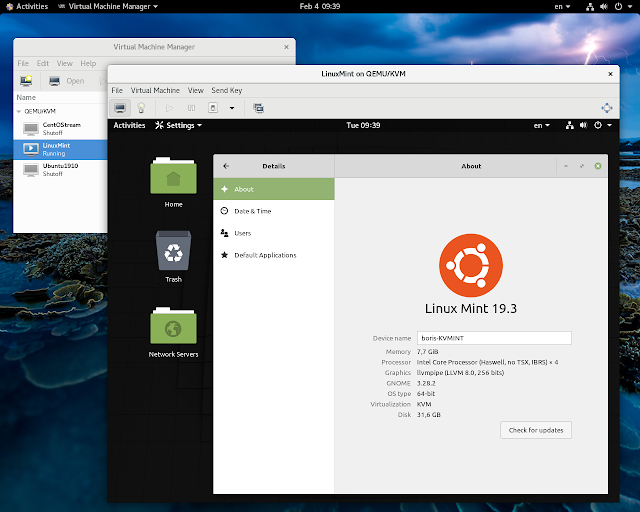Close the Virtual Machine Manager window
640x512 pixels.
click(x=286, y=47)
